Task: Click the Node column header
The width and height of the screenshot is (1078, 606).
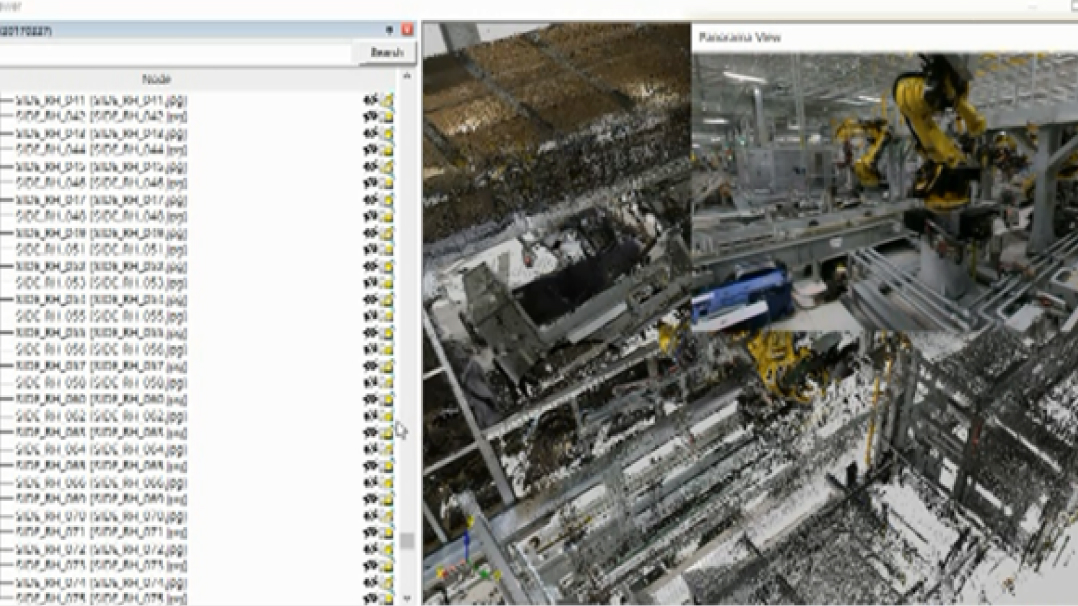Action: [x=157, y=78]
